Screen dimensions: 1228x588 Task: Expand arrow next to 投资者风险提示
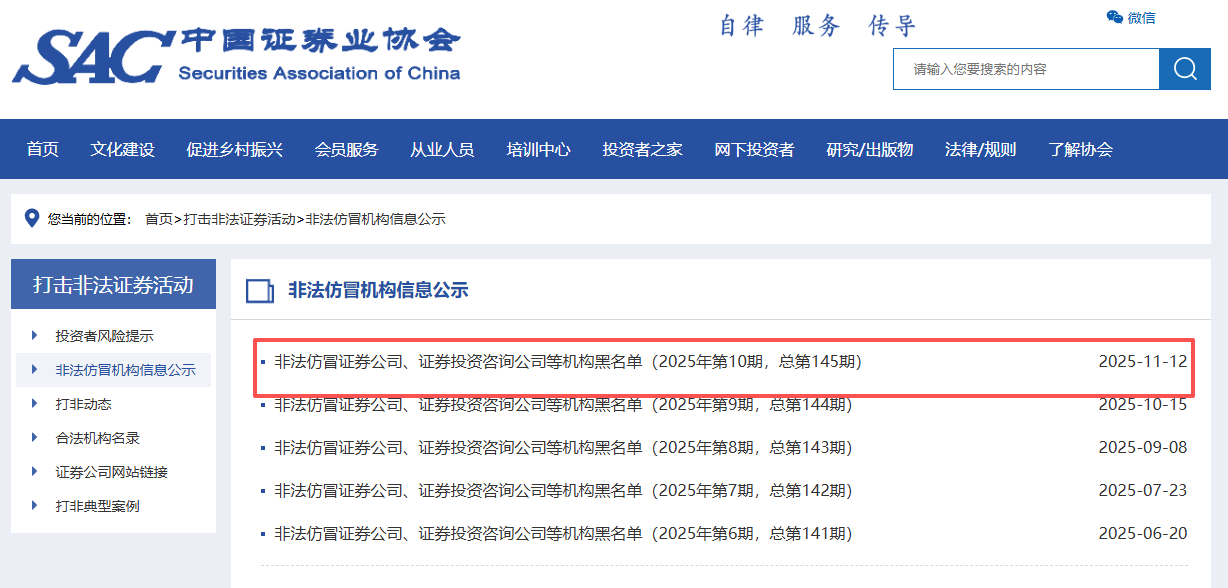[35, 336]
